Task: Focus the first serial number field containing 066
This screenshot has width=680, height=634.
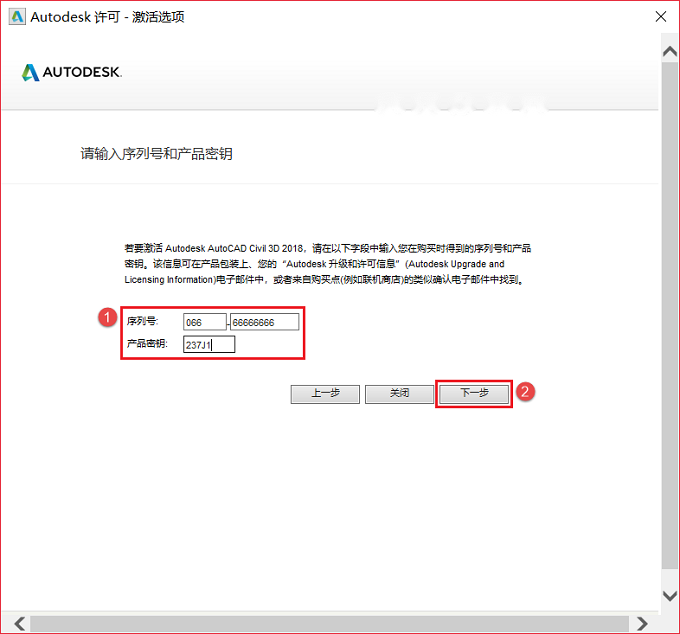Action: tap(205, 322)
